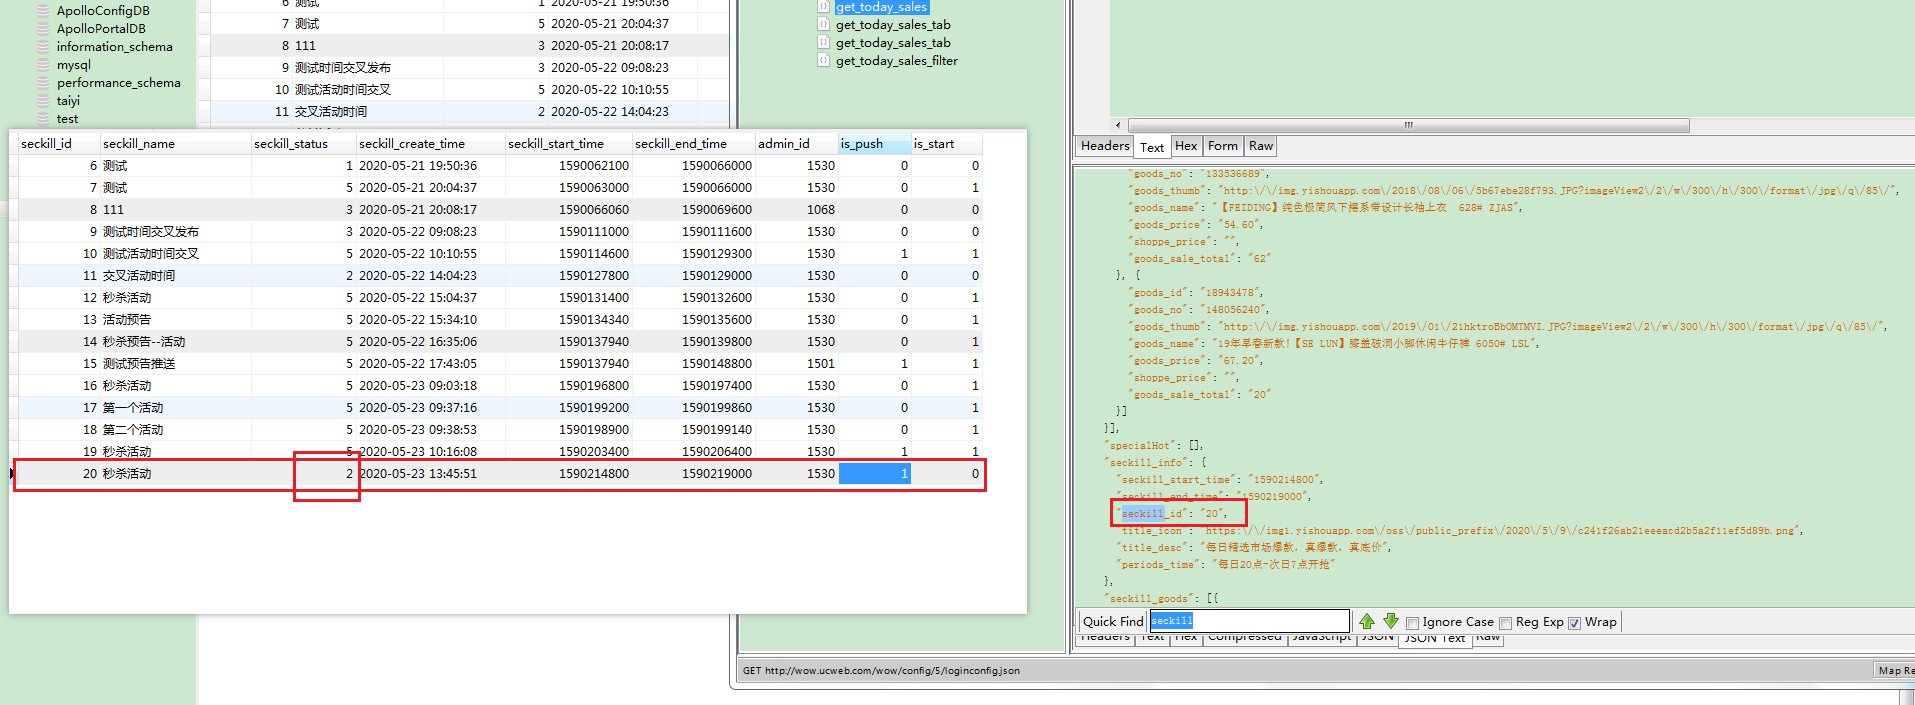Select the get_today_sales request entry
Screen dimensions: 1915x705
[881, 7]
